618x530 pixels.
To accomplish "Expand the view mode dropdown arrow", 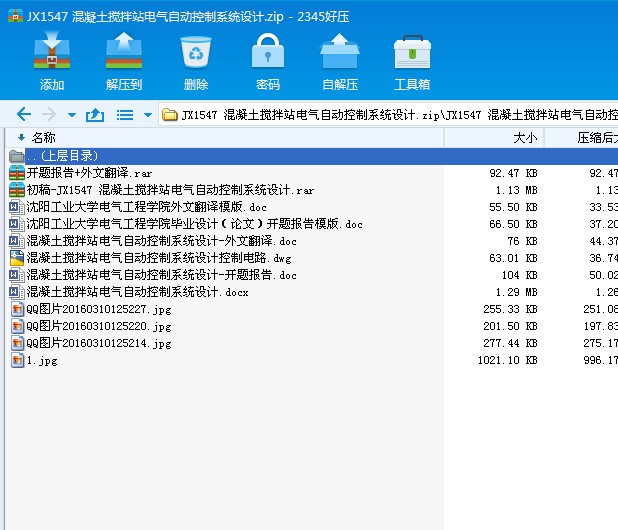I will [148, 115].
